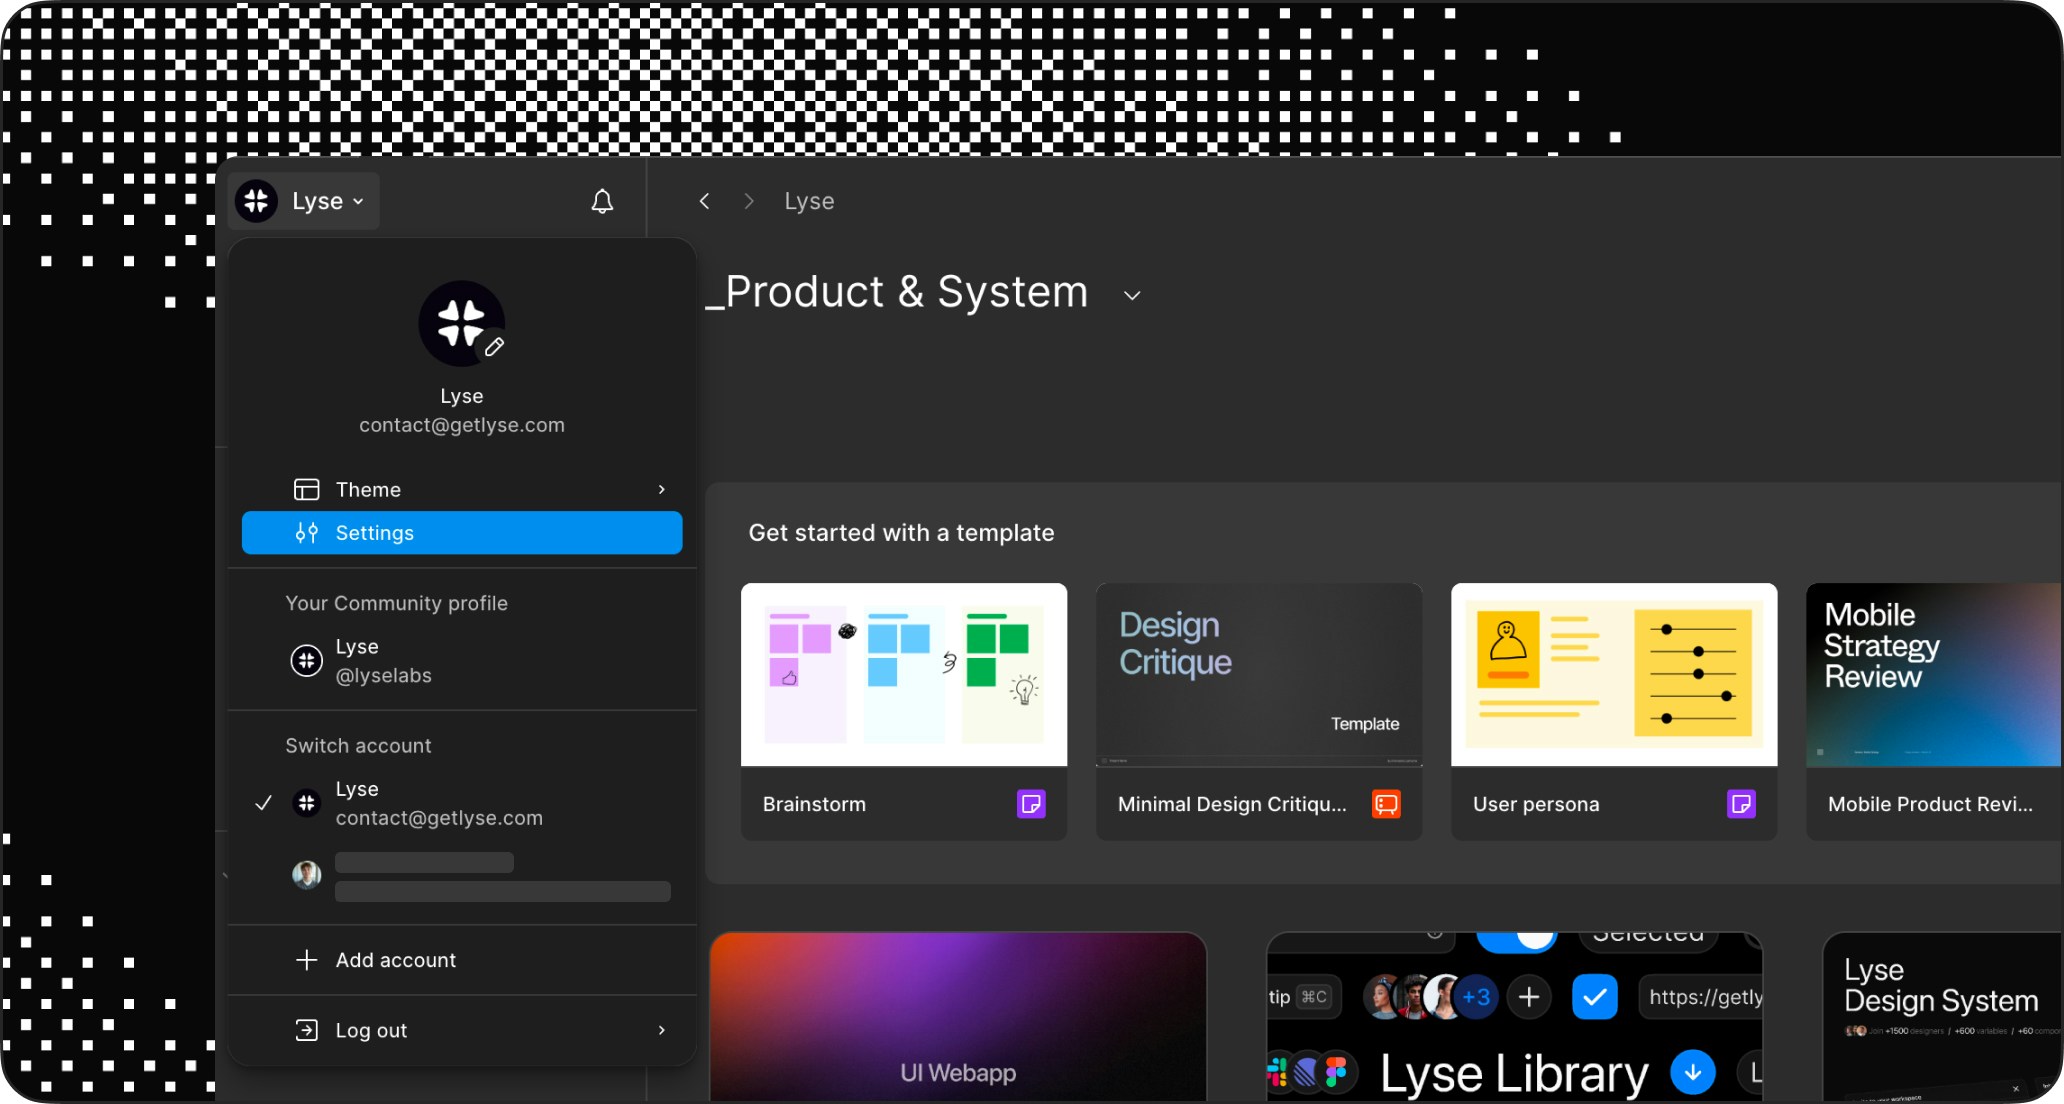
Task: Navigate back using the left arrow
Action: tap(705, 201)
